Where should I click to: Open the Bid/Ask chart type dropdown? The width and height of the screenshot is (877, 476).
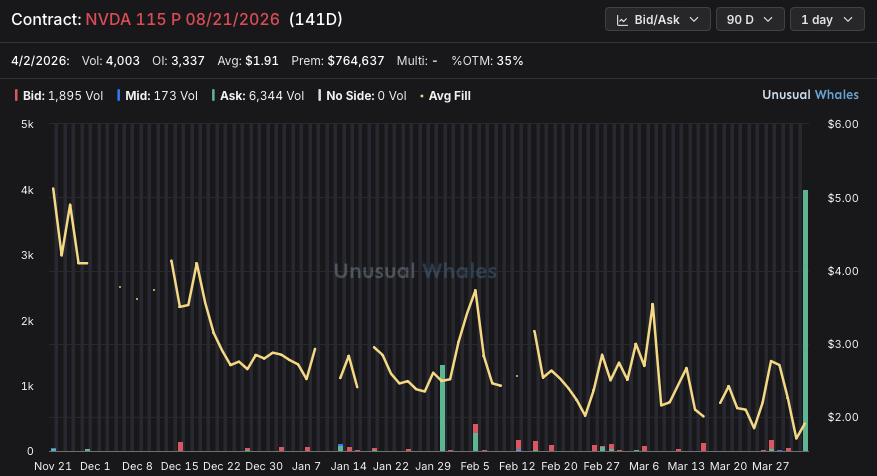coord(657,20)
